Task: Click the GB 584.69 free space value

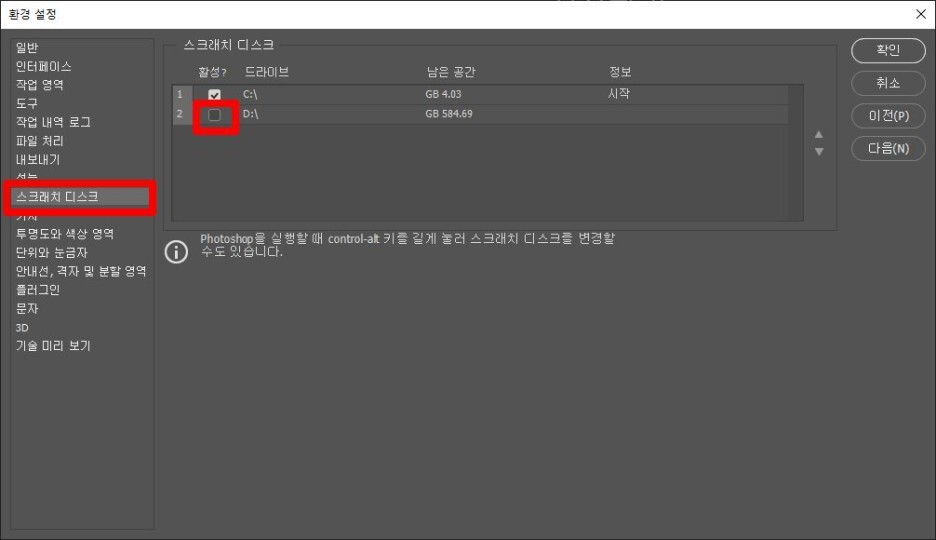Action: click(449, 114)
